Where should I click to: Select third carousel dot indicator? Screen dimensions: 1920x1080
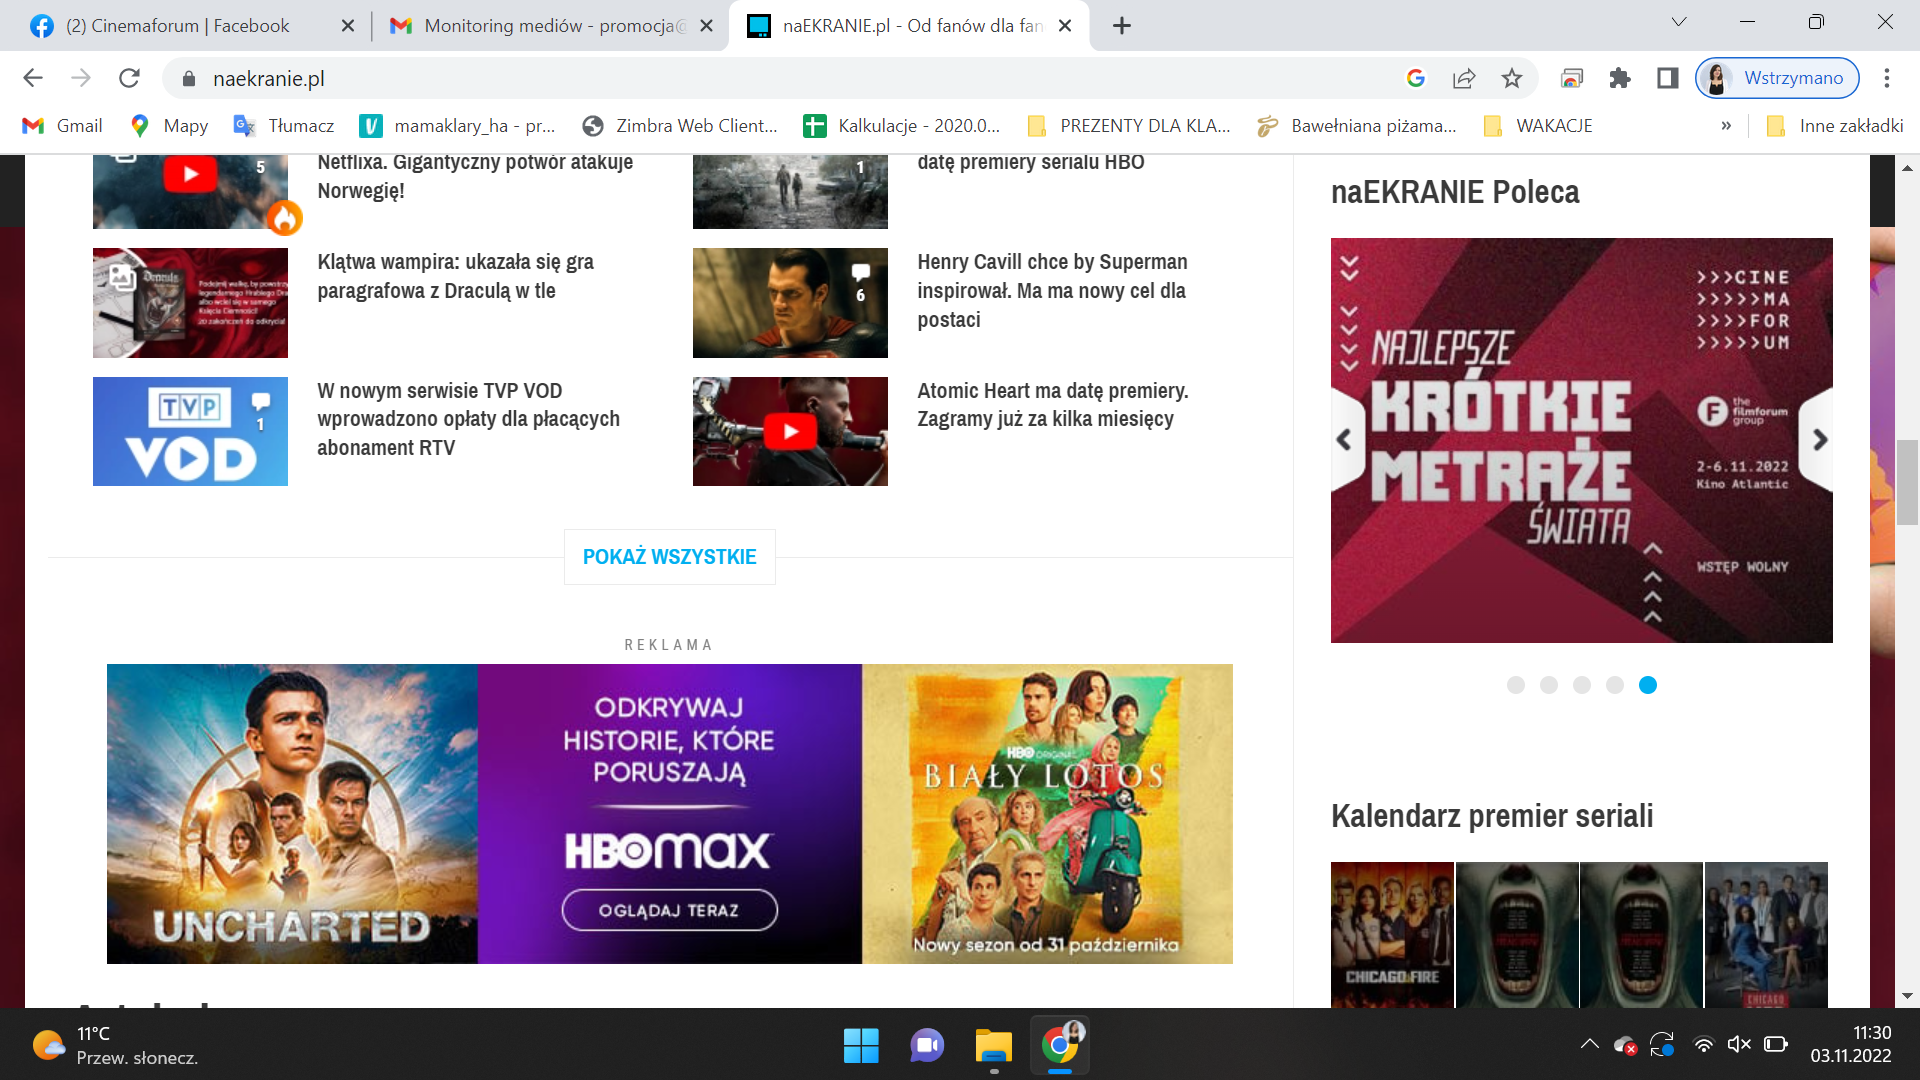1582,685
